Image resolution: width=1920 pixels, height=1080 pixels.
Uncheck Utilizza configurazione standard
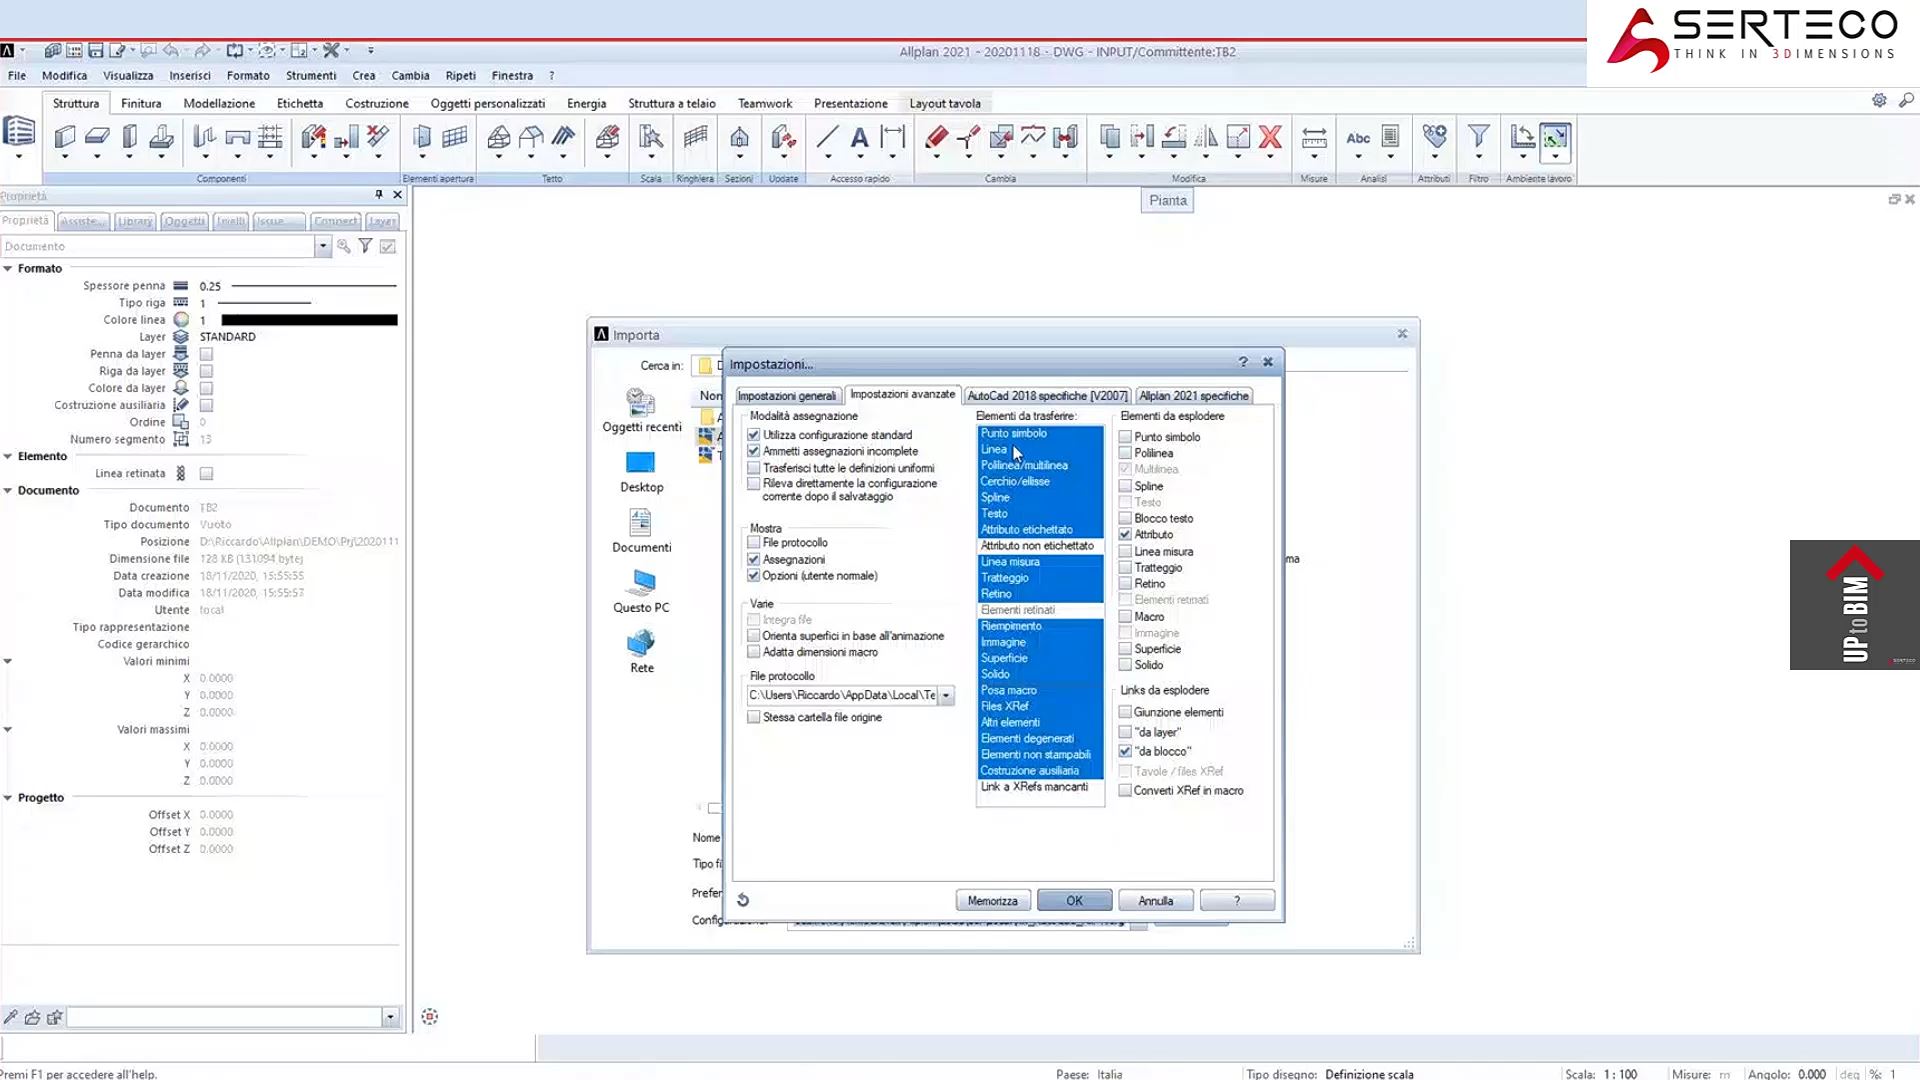[754, 435]
